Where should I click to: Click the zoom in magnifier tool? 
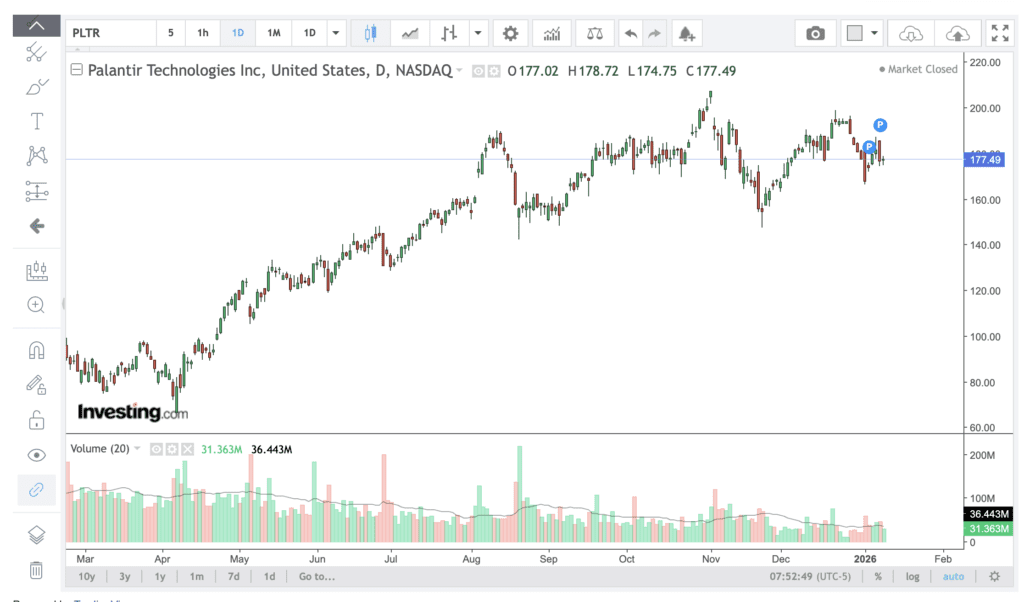click(x=37, y=305)
